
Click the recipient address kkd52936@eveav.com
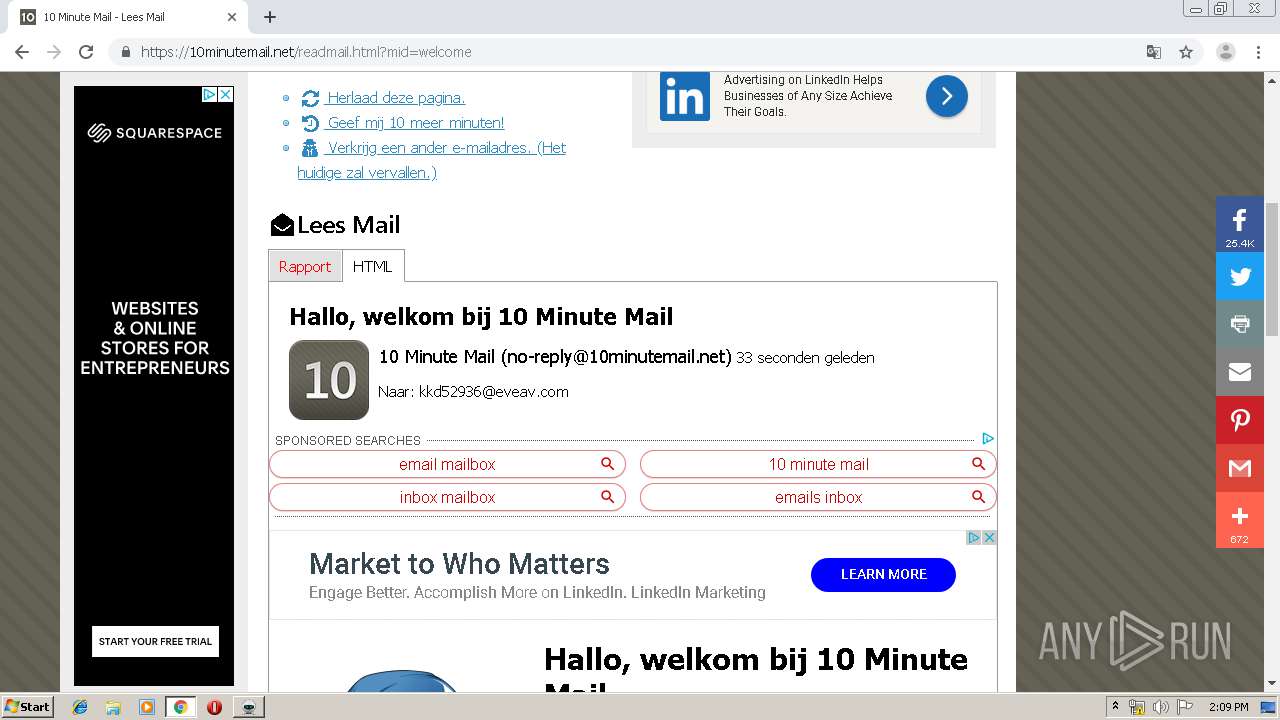coord(493,392)
